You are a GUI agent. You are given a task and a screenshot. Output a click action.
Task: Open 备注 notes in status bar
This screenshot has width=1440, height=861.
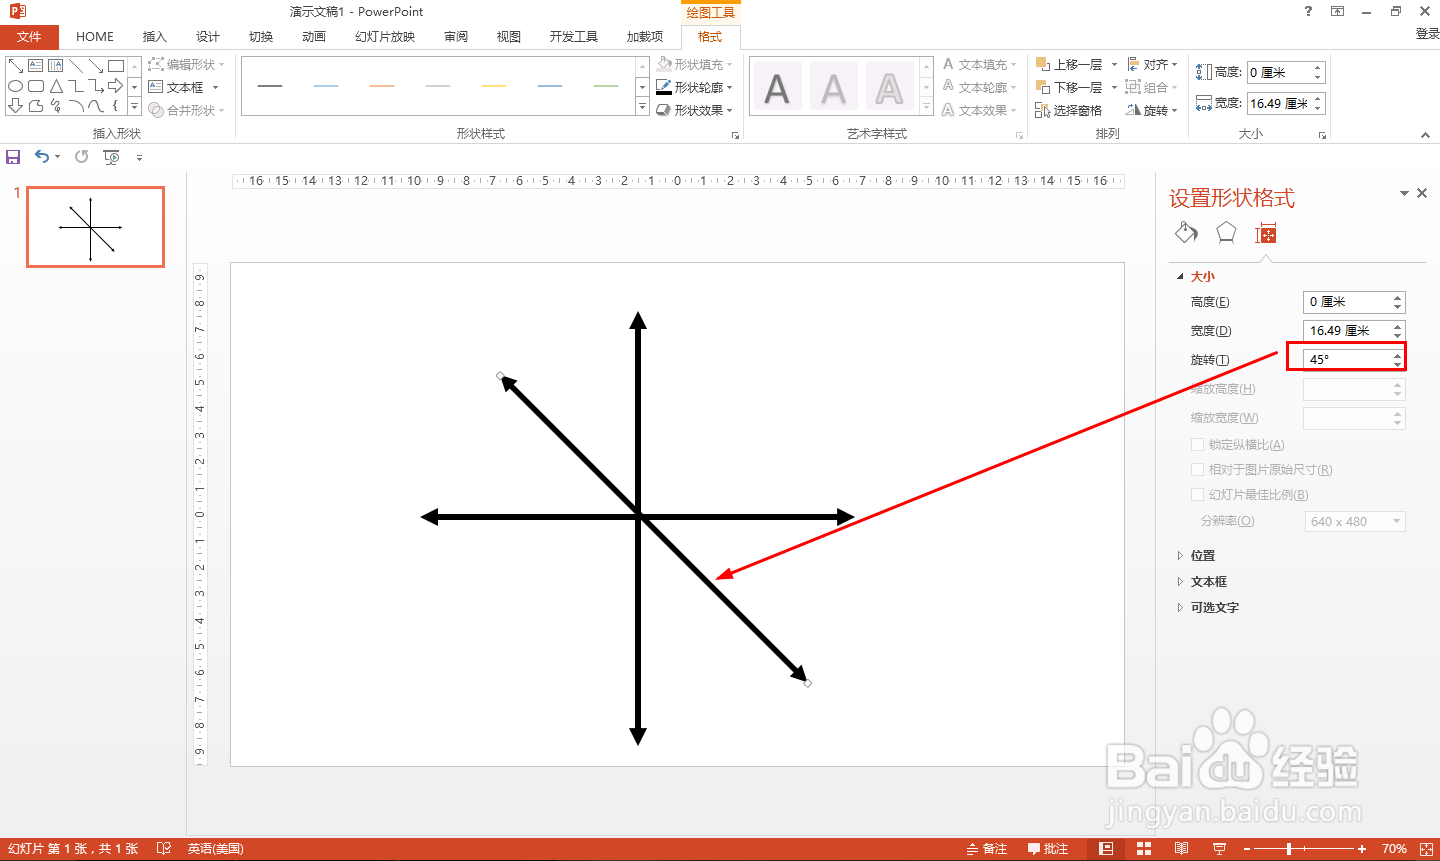[x=987, y=849]
